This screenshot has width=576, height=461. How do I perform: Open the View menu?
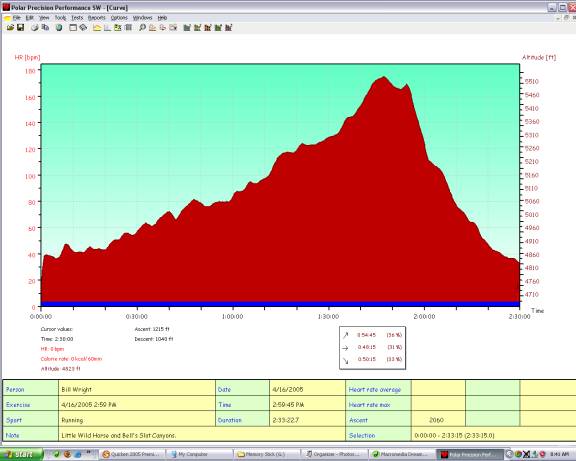coord(44,18)
